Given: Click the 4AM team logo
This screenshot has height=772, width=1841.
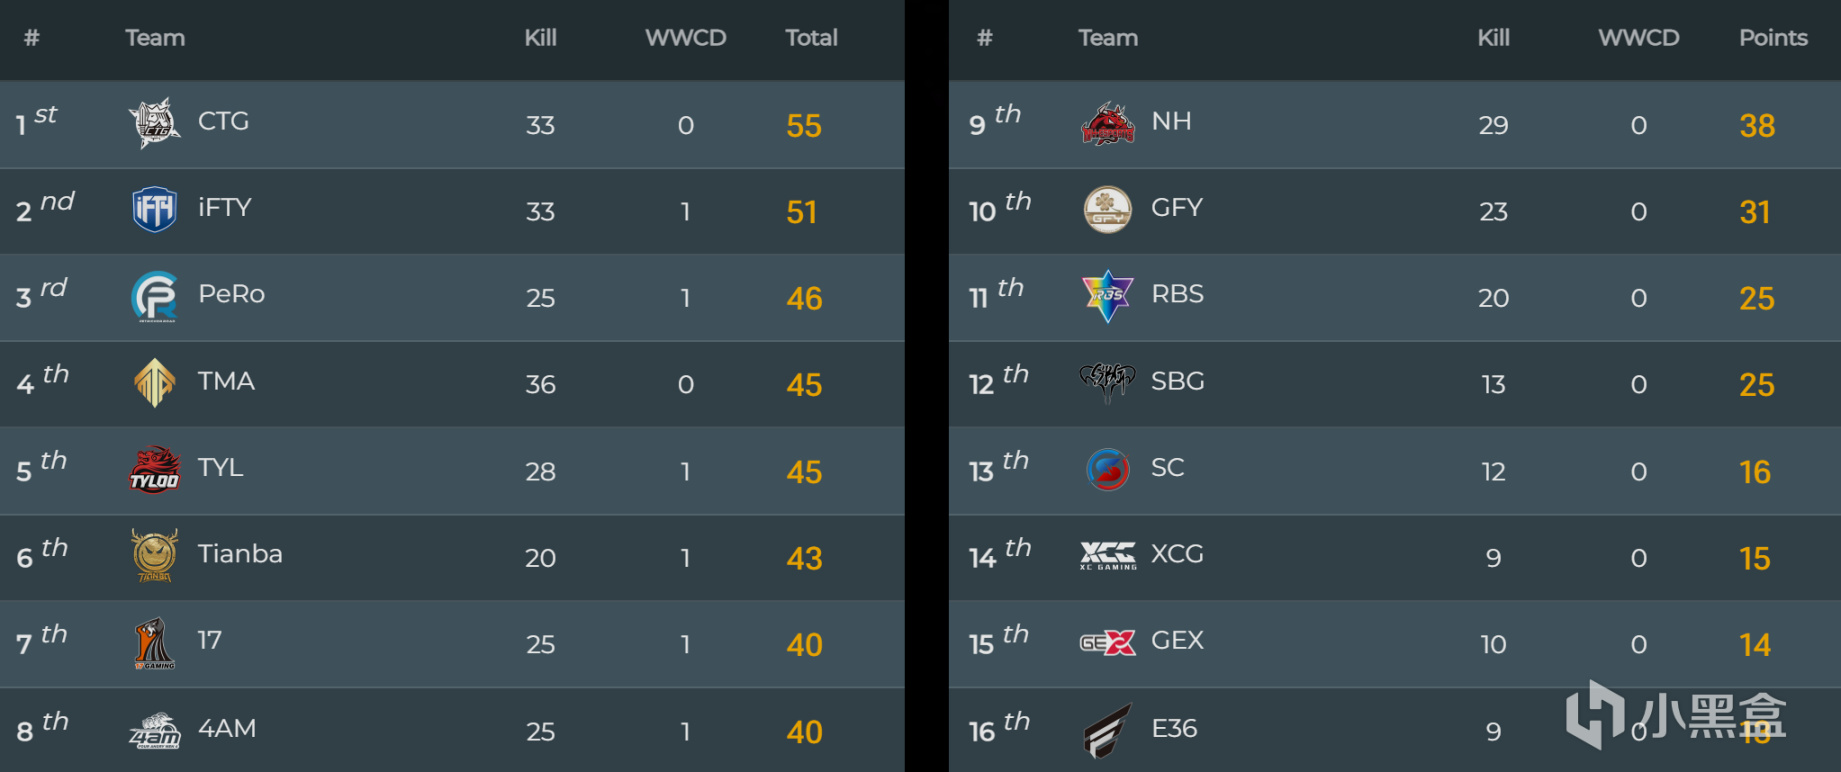Looking at the screenshot, I should point(154,730).
